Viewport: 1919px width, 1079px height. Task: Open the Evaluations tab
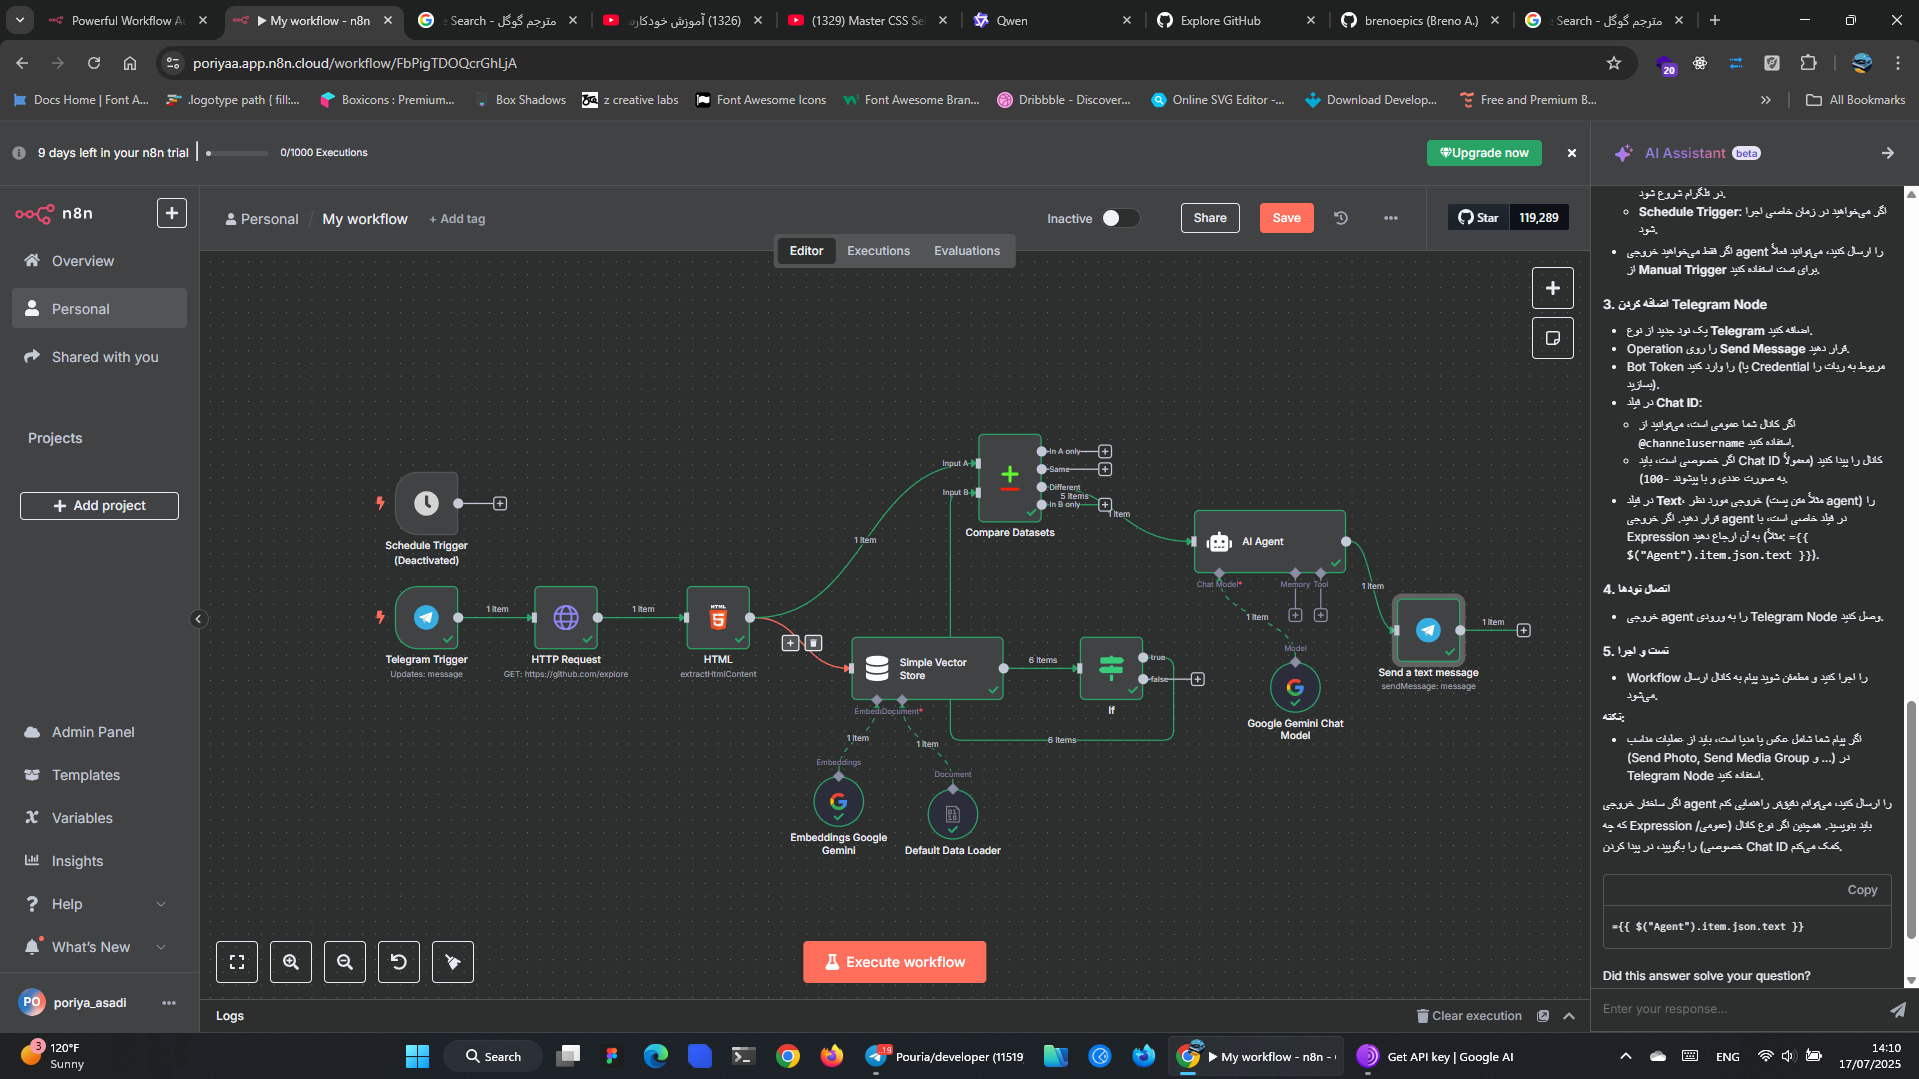[x=966, y=251]
